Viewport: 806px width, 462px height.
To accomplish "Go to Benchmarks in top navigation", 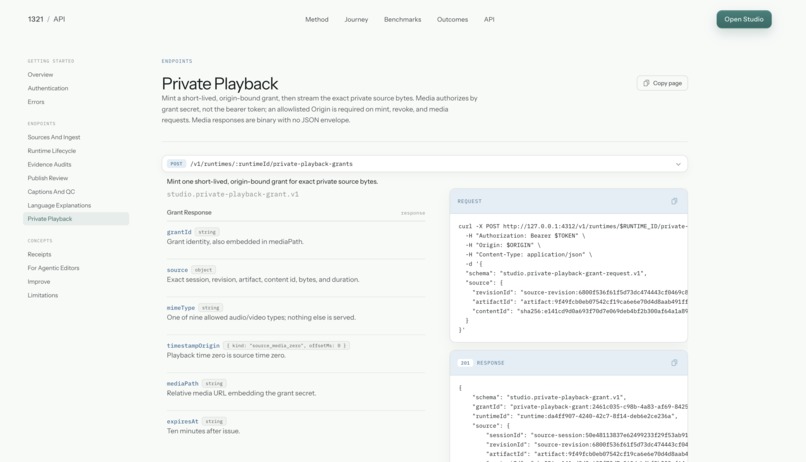I will [x=402, y=20].
